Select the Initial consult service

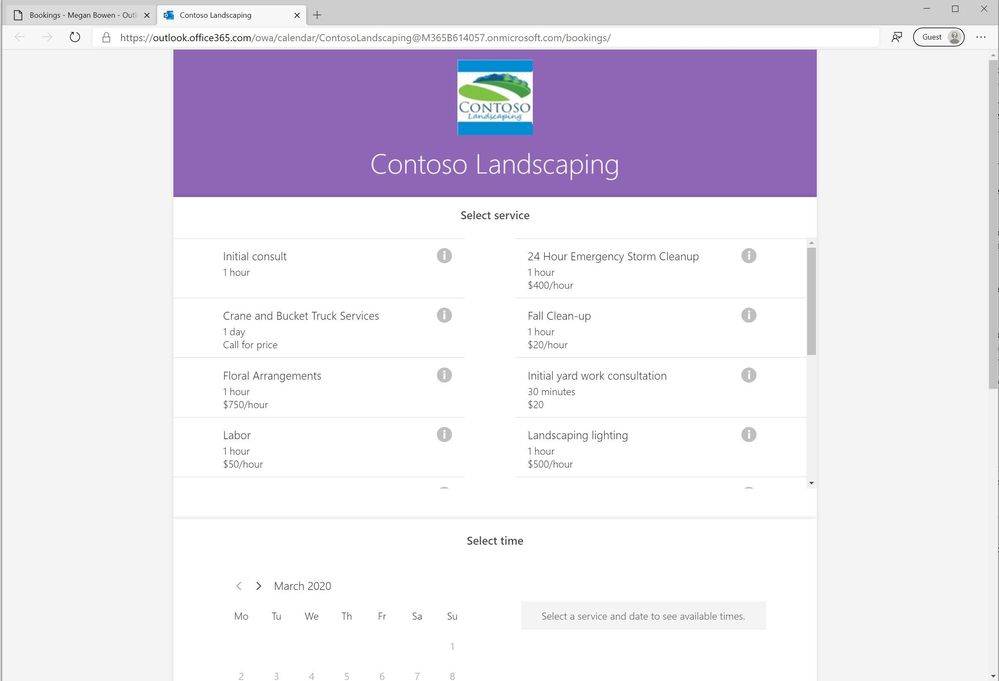[x=319, y=268]
